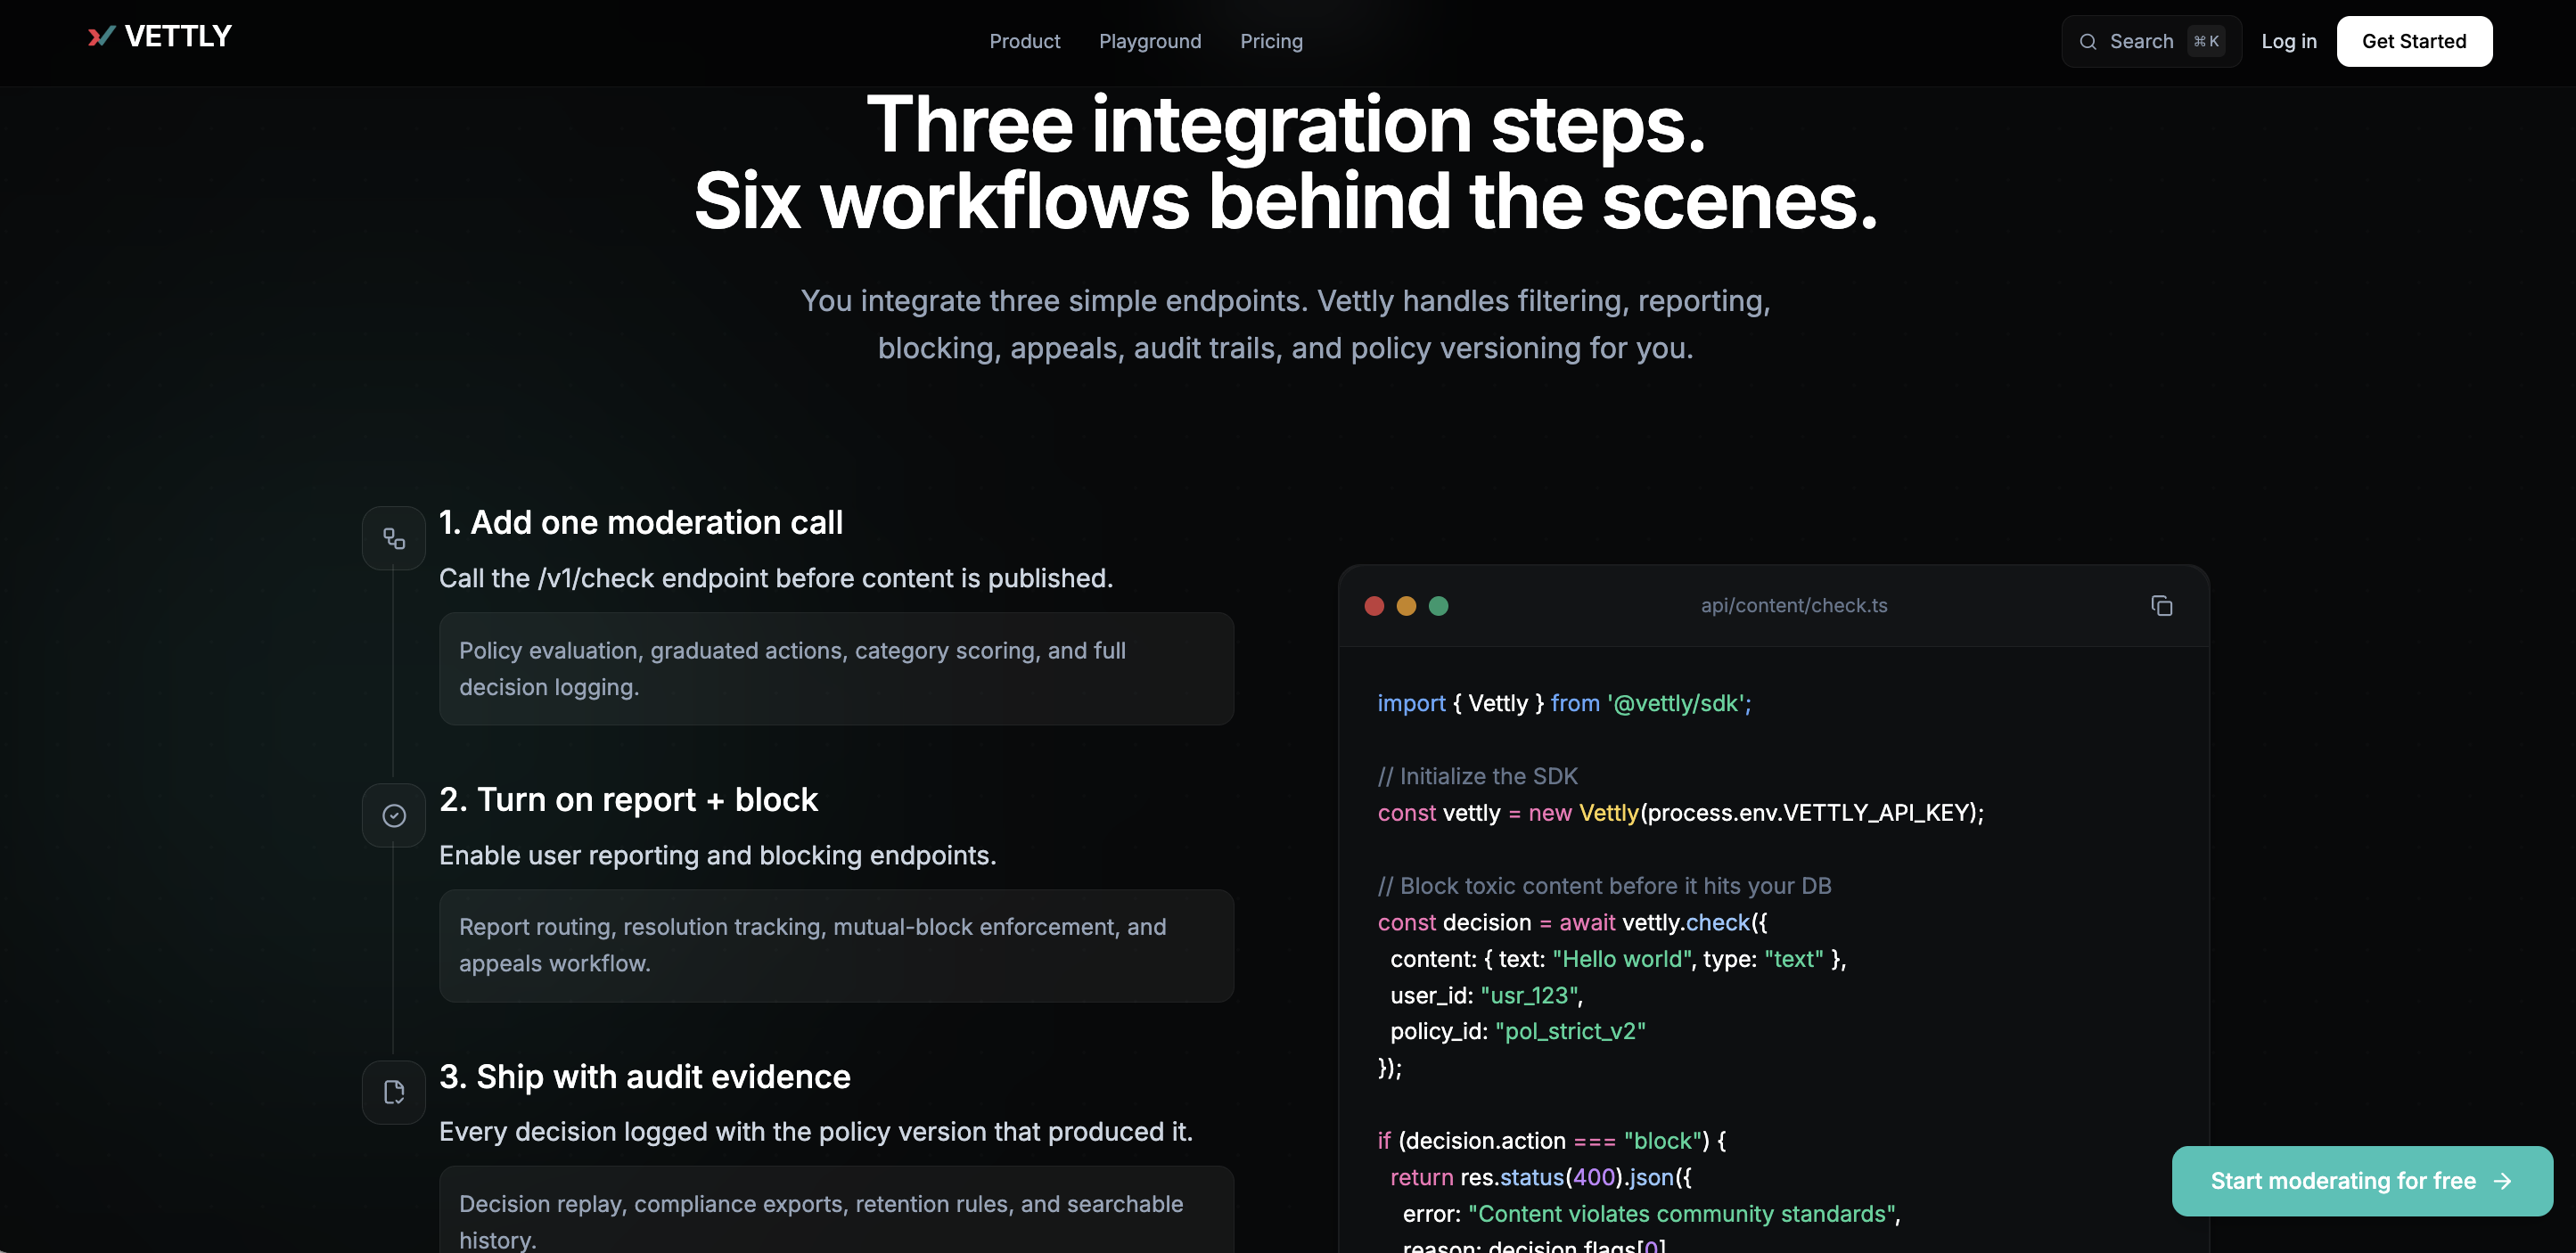2576x1253 pixels.
Task: Click the api/content/check.ts filename
Action: [x=1794, y=606]
